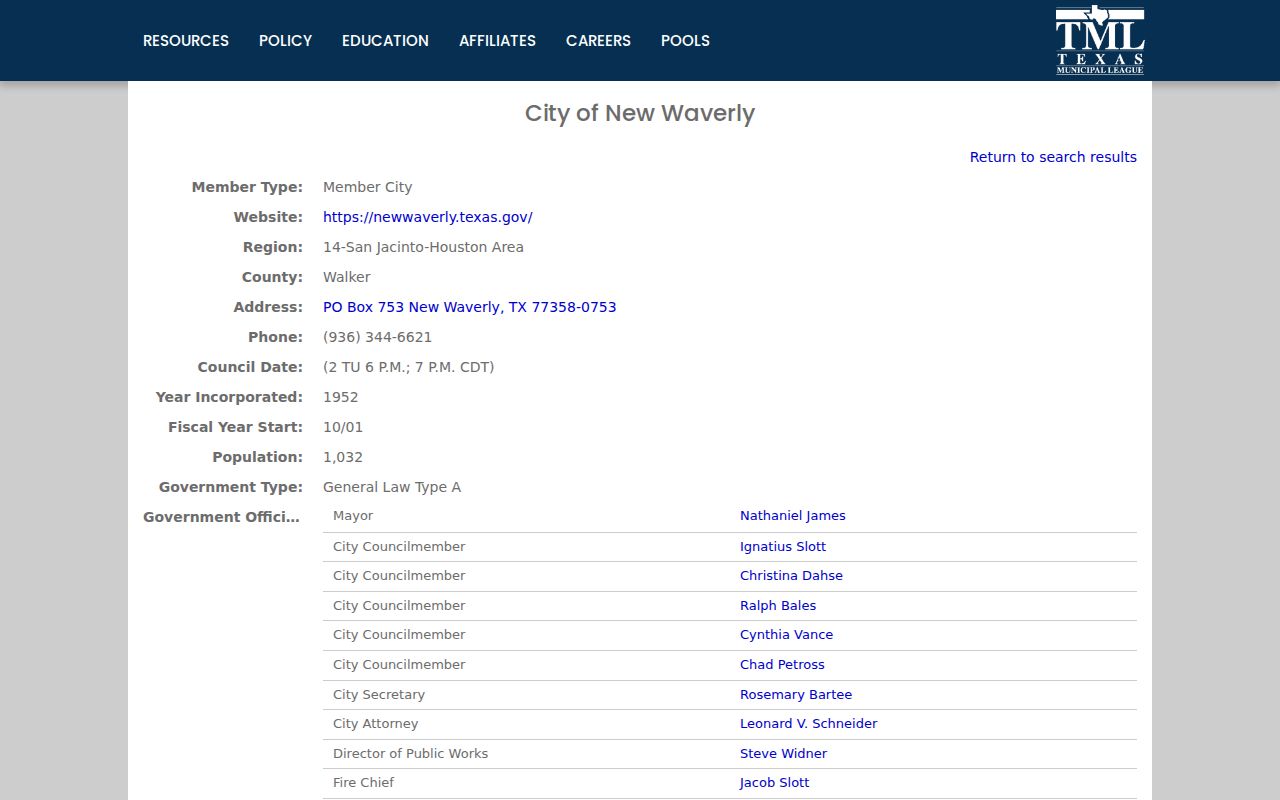The width and height of the screenshot is (1280, 800).
Task: Open the Education menu
Action: click(385, 41)
